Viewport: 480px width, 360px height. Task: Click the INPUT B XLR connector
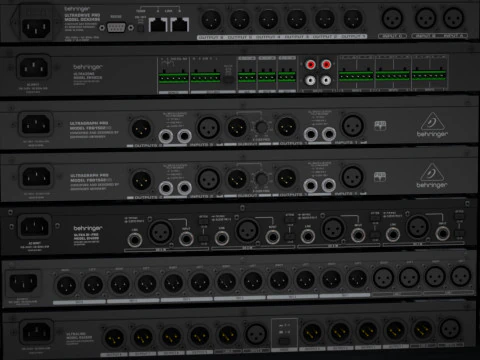[426, 18]
